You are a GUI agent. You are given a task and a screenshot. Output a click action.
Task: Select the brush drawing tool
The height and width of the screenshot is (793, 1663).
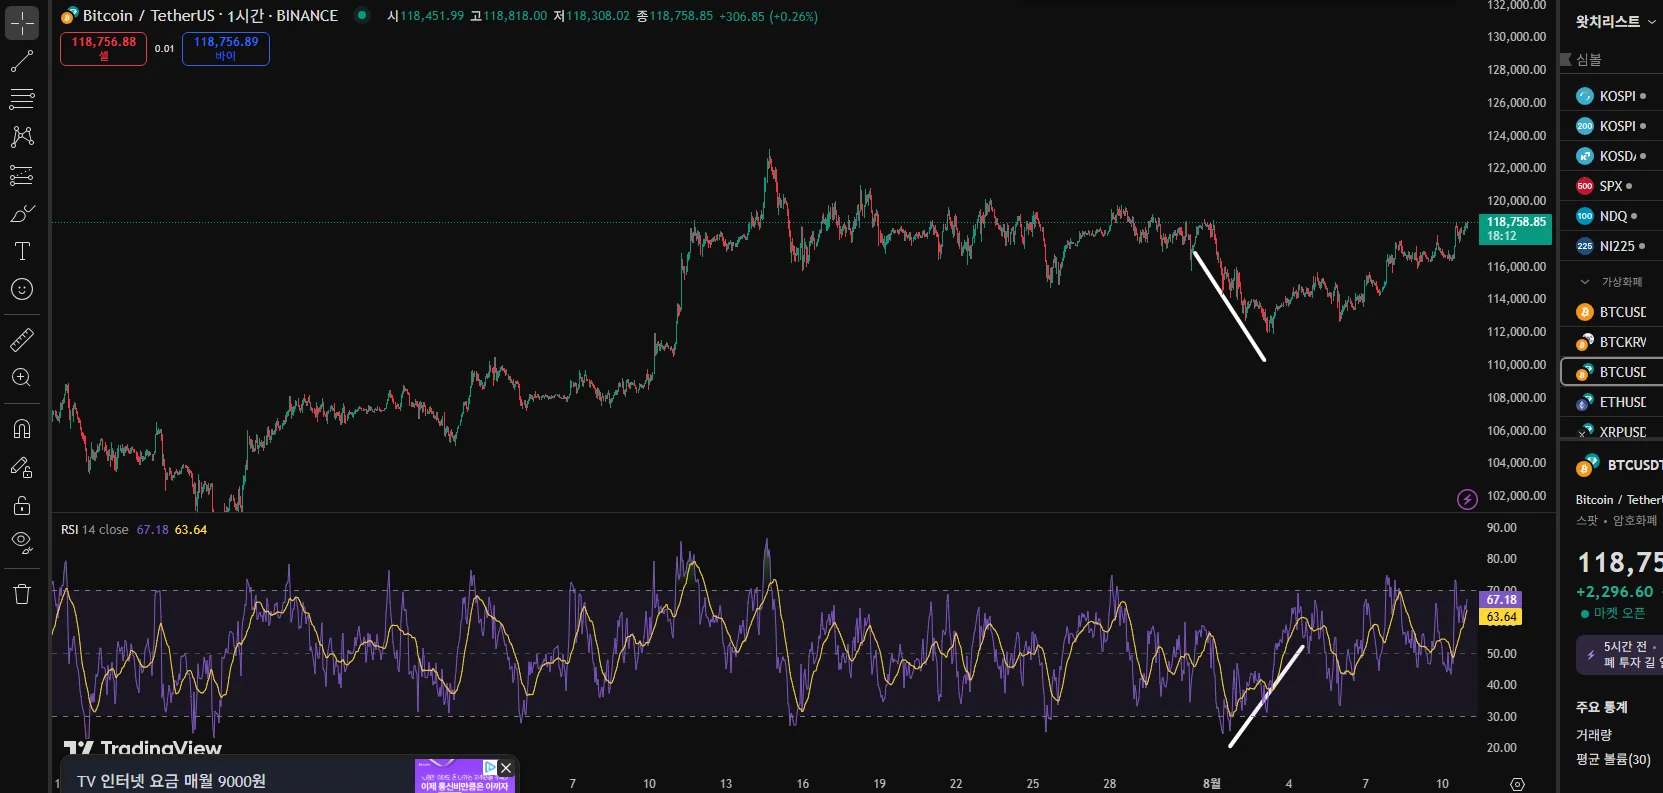point(22,213)
